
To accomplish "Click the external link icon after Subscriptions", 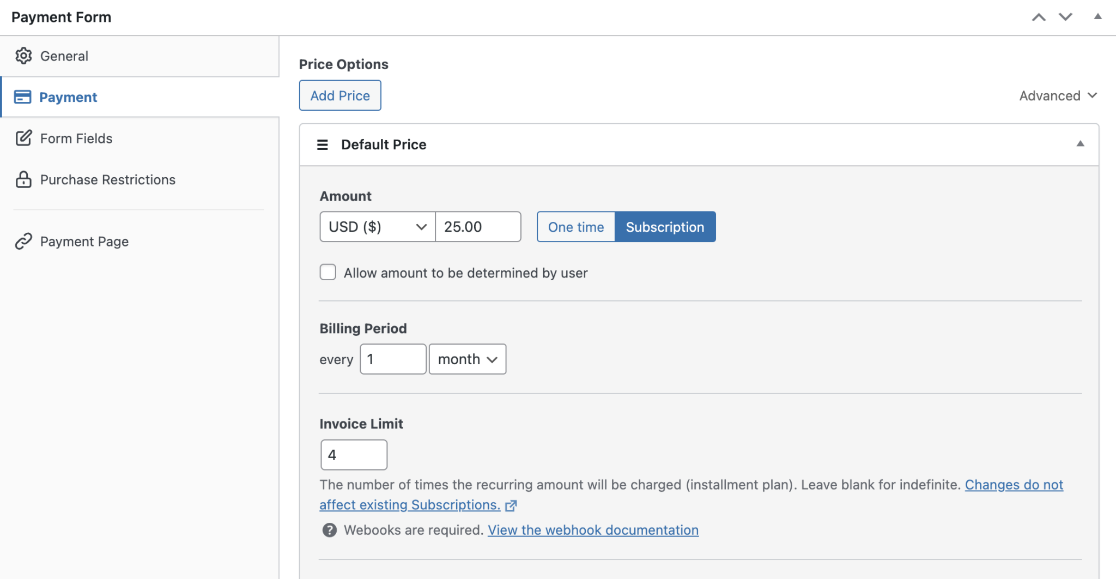I will pos(511,506).
